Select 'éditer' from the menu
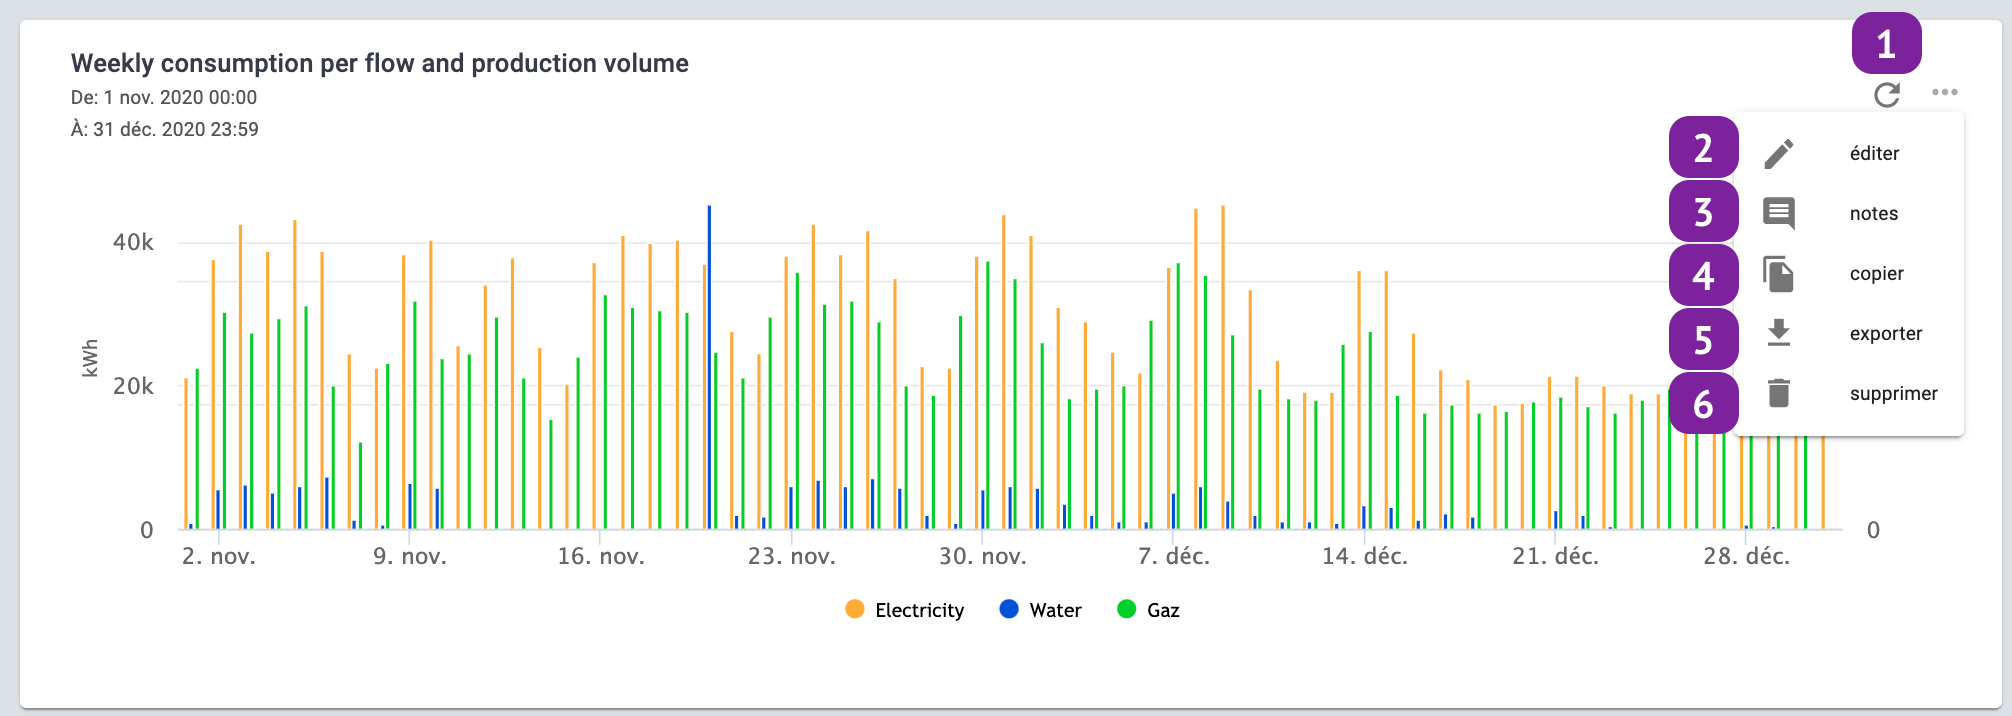This screenshot has height=716, width=2012. [x=1874, y=154]
